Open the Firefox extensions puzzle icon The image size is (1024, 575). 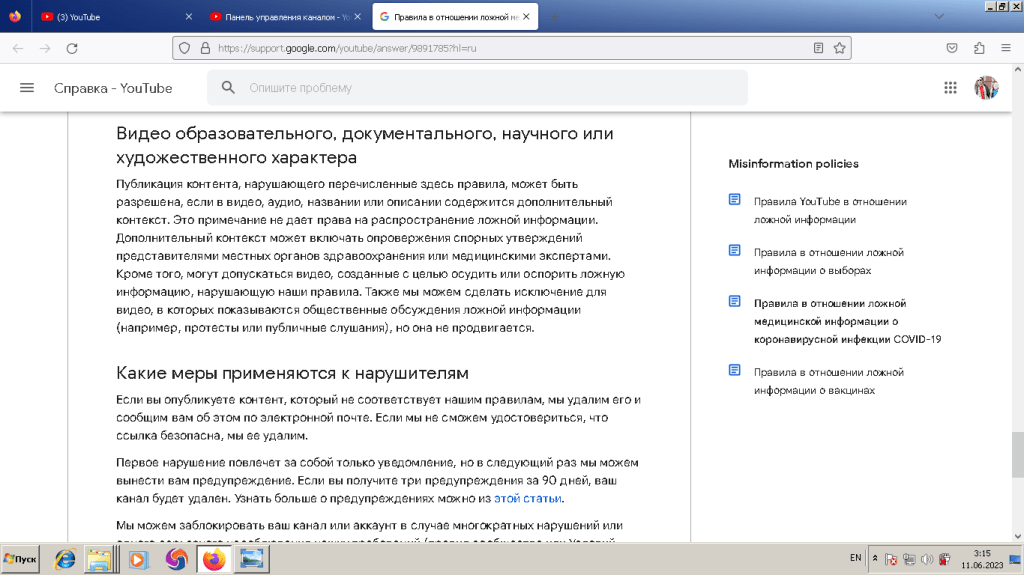click(x=979, y=48)
